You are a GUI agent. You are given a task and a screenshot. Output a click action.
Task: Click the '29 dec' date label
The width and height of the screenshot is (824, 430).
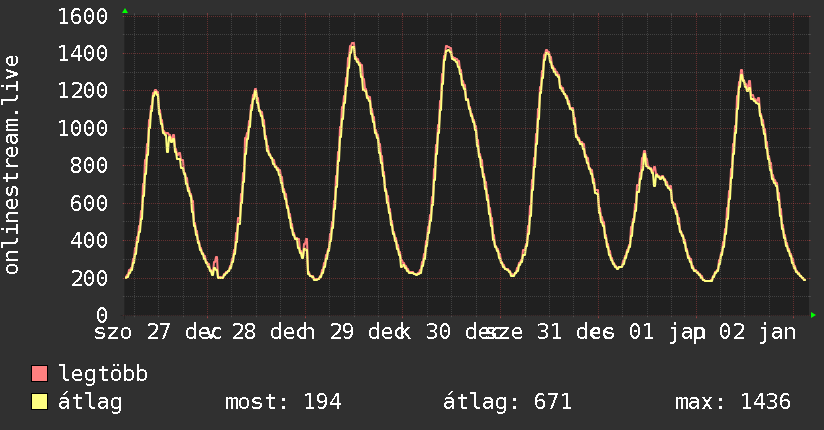pos(373,331)
